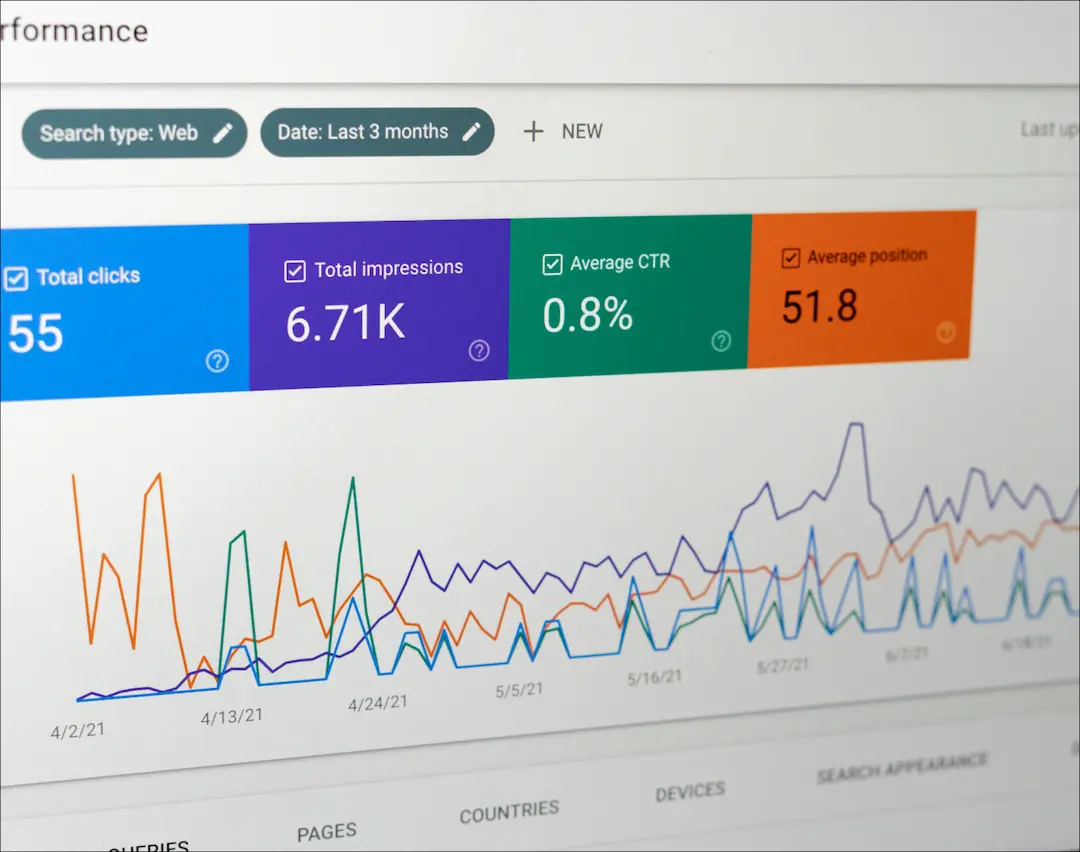The width and height of the screenshot is (1080, 852).
Task: Open the COUNTRIES tab
Action: (509, 812)
